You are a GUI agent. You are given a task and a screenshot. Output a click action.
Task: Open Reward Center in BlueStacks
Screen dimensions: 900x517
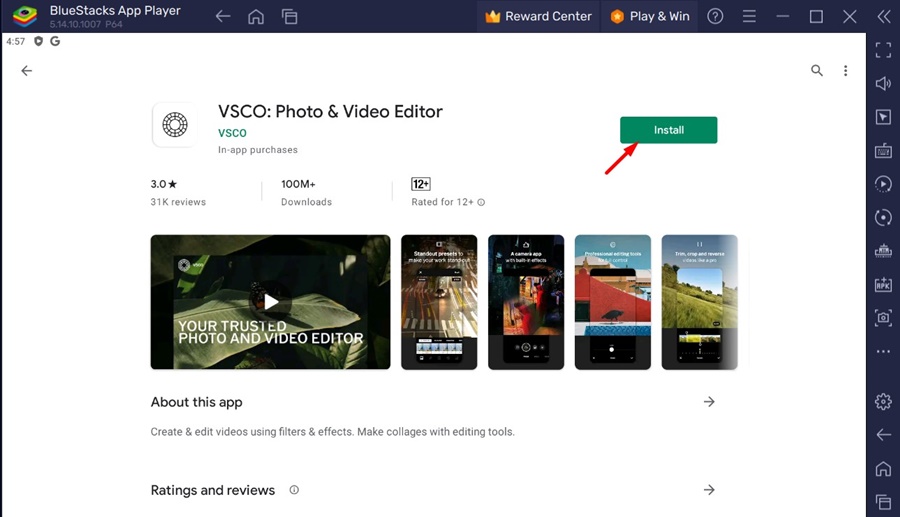coord(538,16)
